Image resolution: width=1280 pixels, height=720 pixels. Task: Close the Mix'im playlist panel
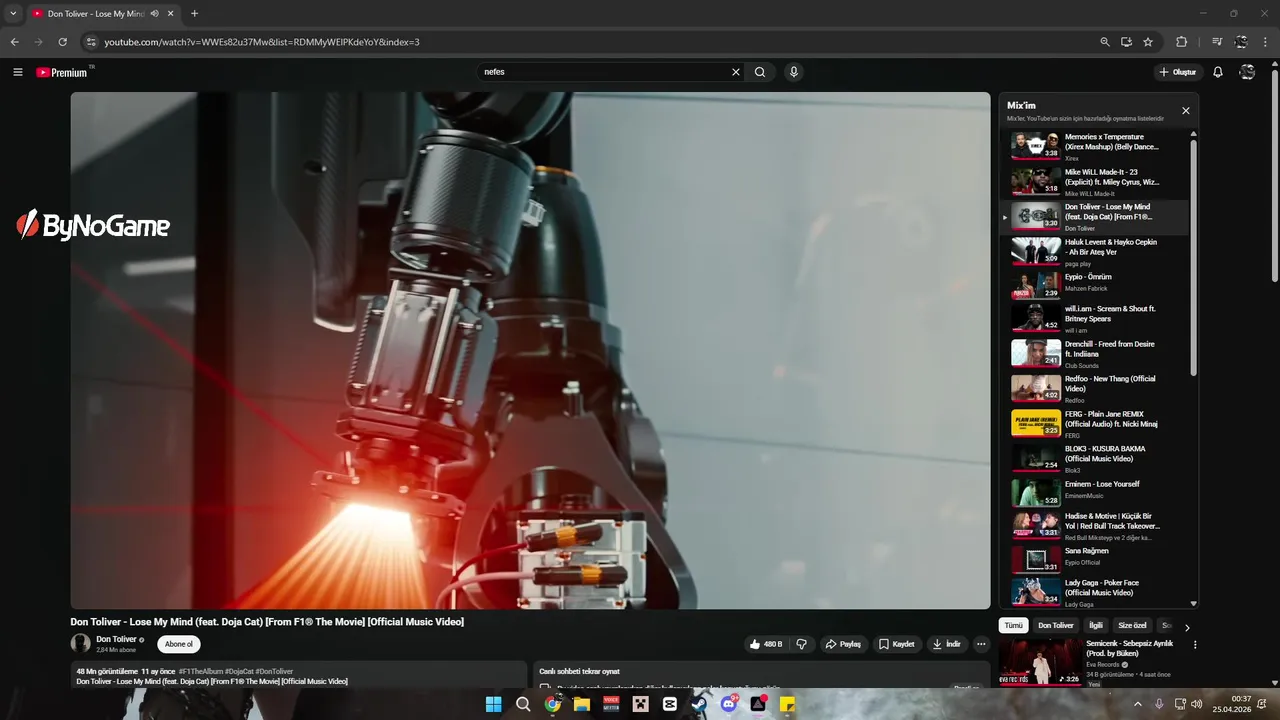(1186, 111)
